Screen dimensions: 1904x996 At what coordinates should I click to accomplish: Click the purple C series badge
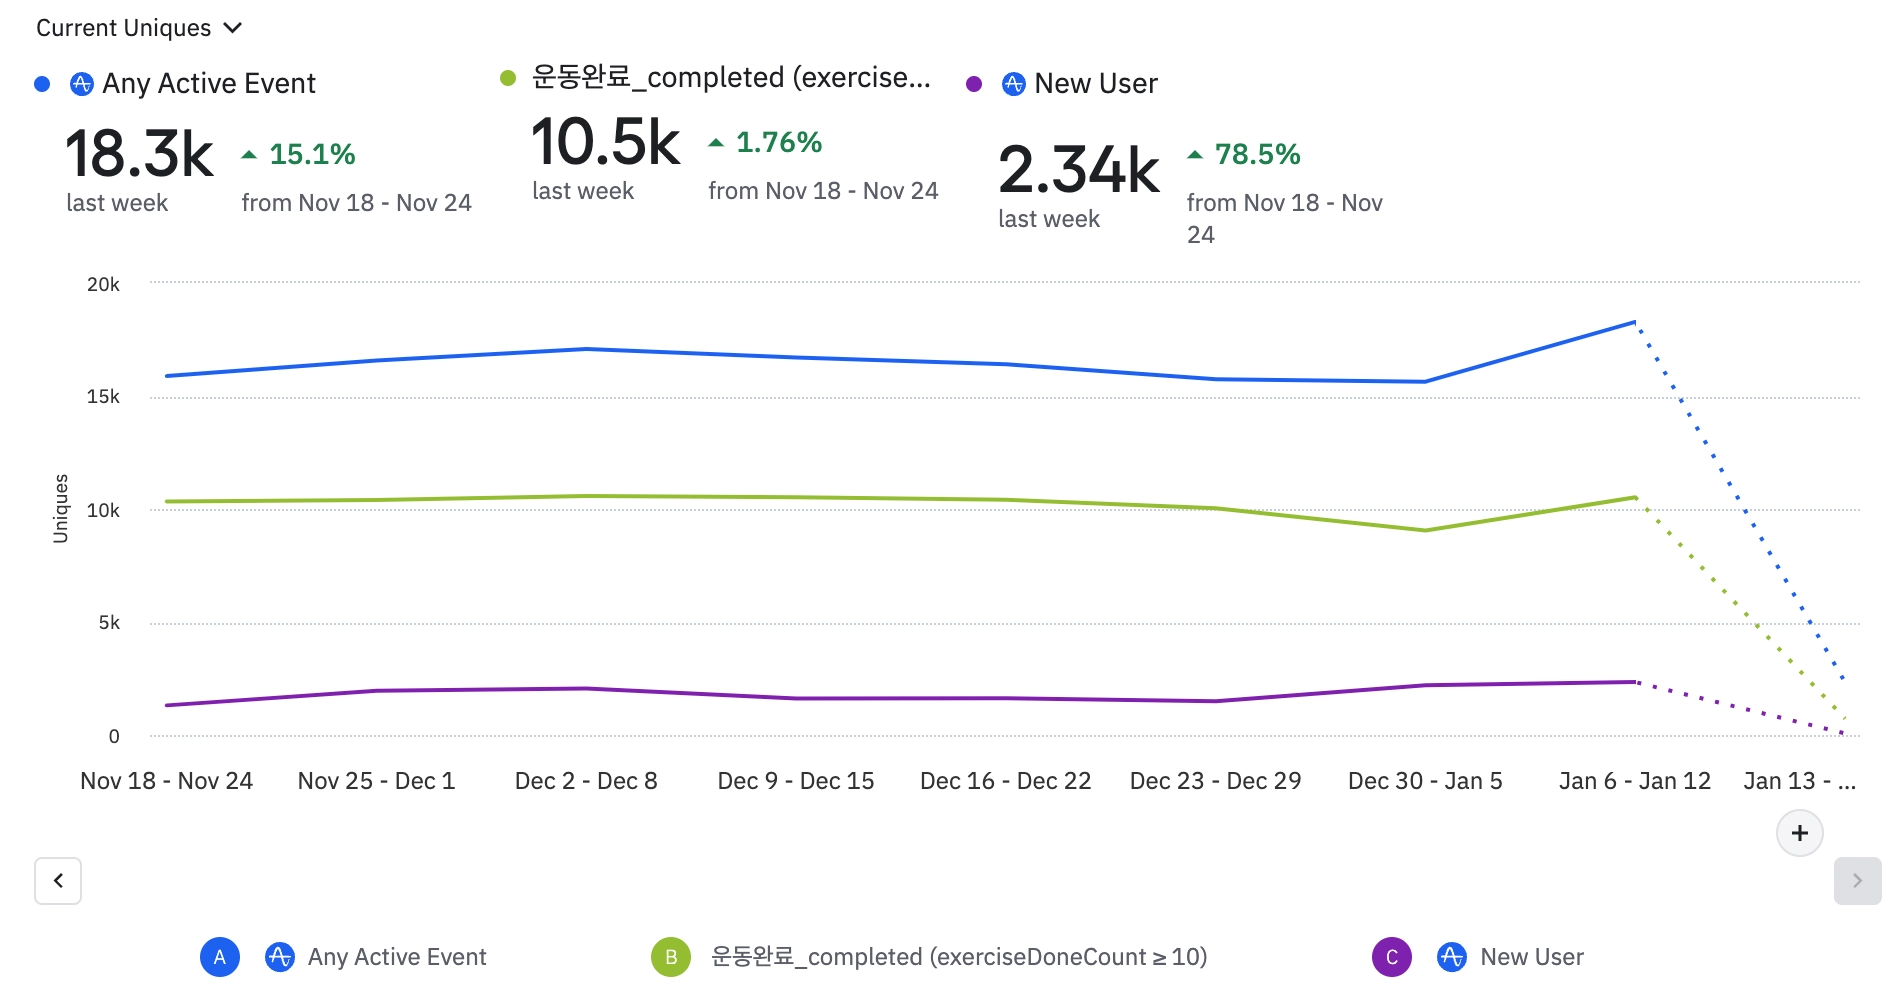coord(1391,957)
